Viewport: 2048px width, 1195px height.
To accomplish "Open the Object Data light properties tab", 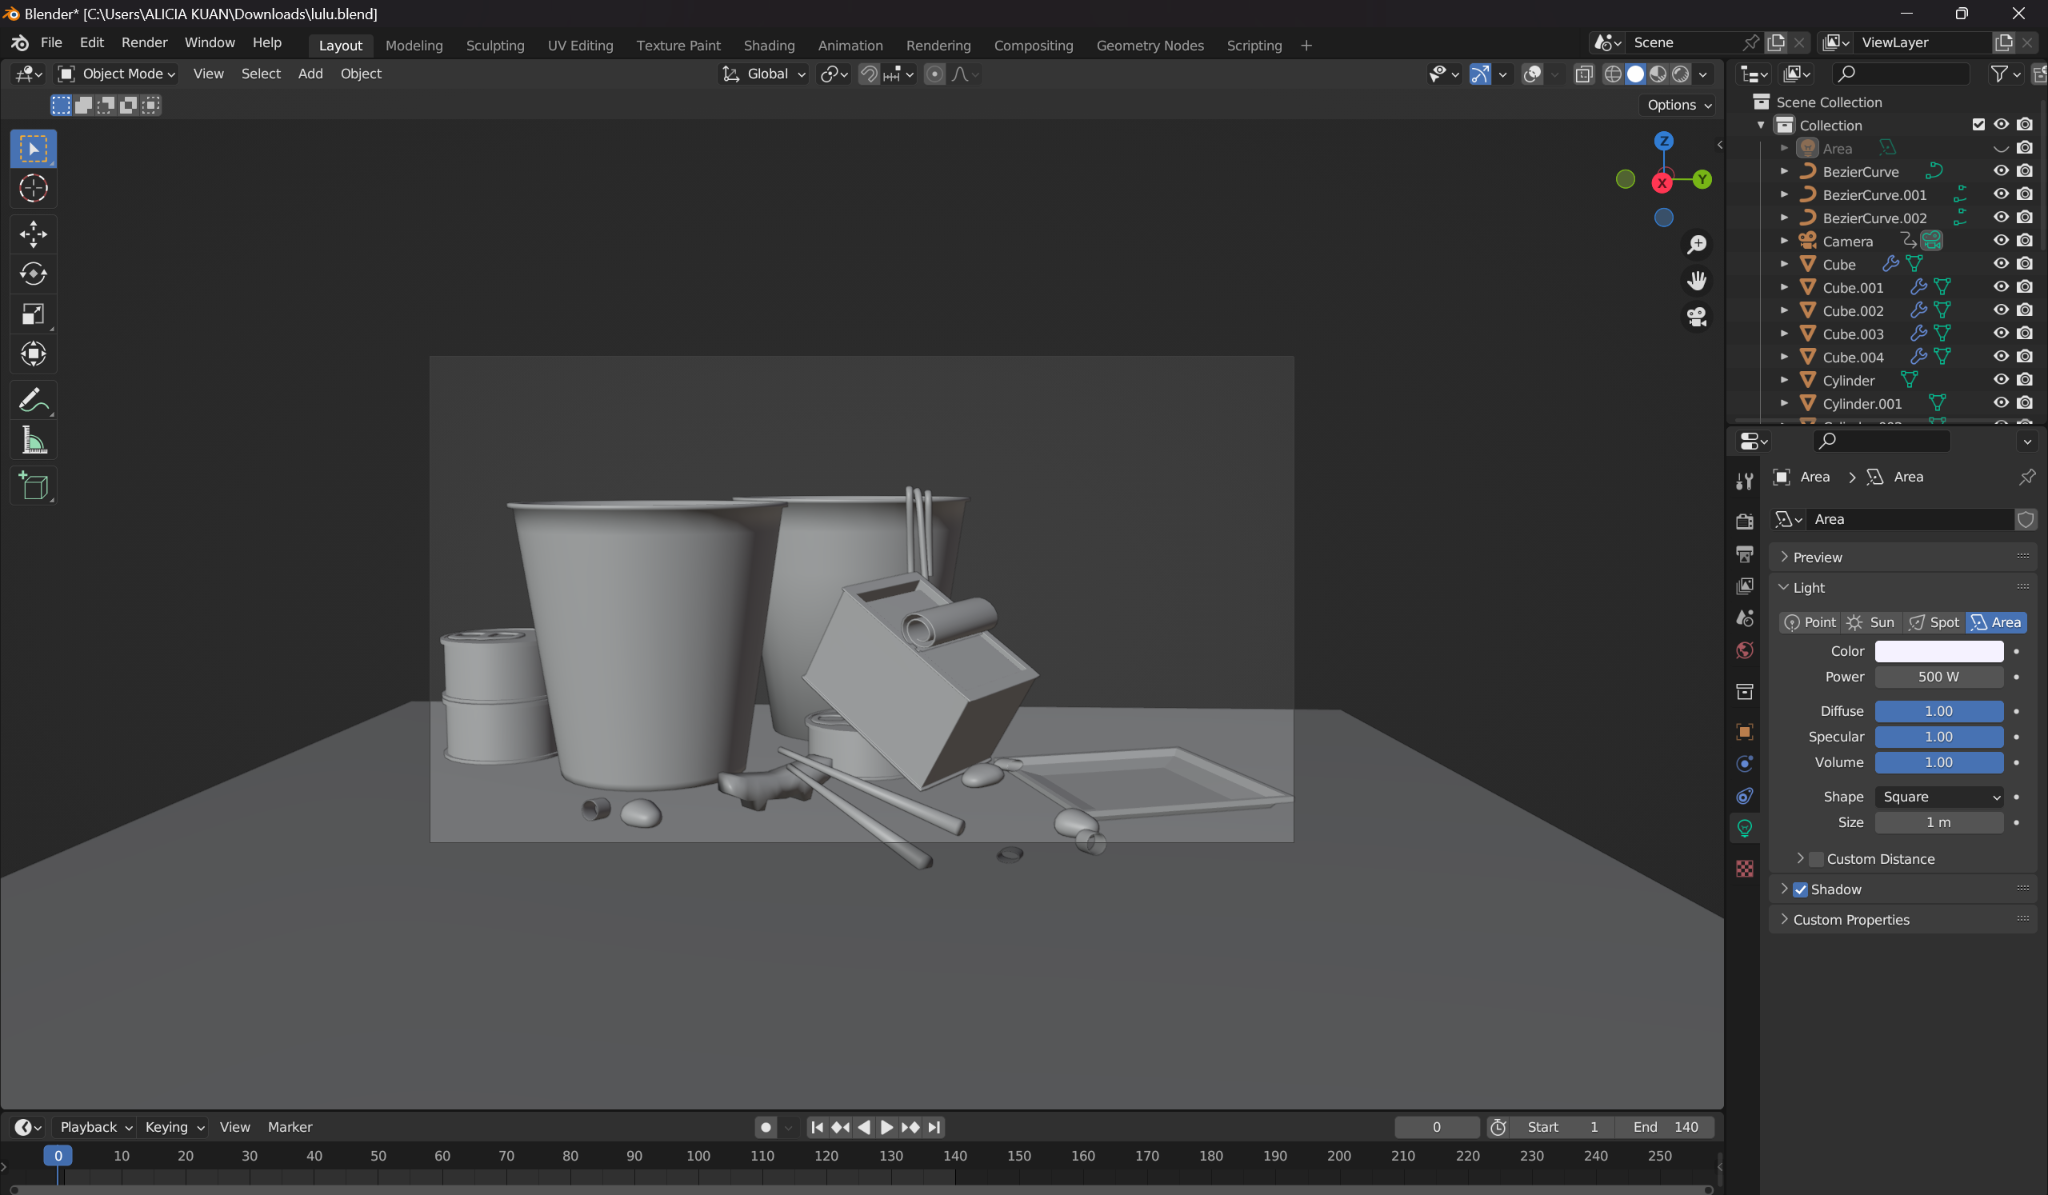I will click(x=1744, y=828).
